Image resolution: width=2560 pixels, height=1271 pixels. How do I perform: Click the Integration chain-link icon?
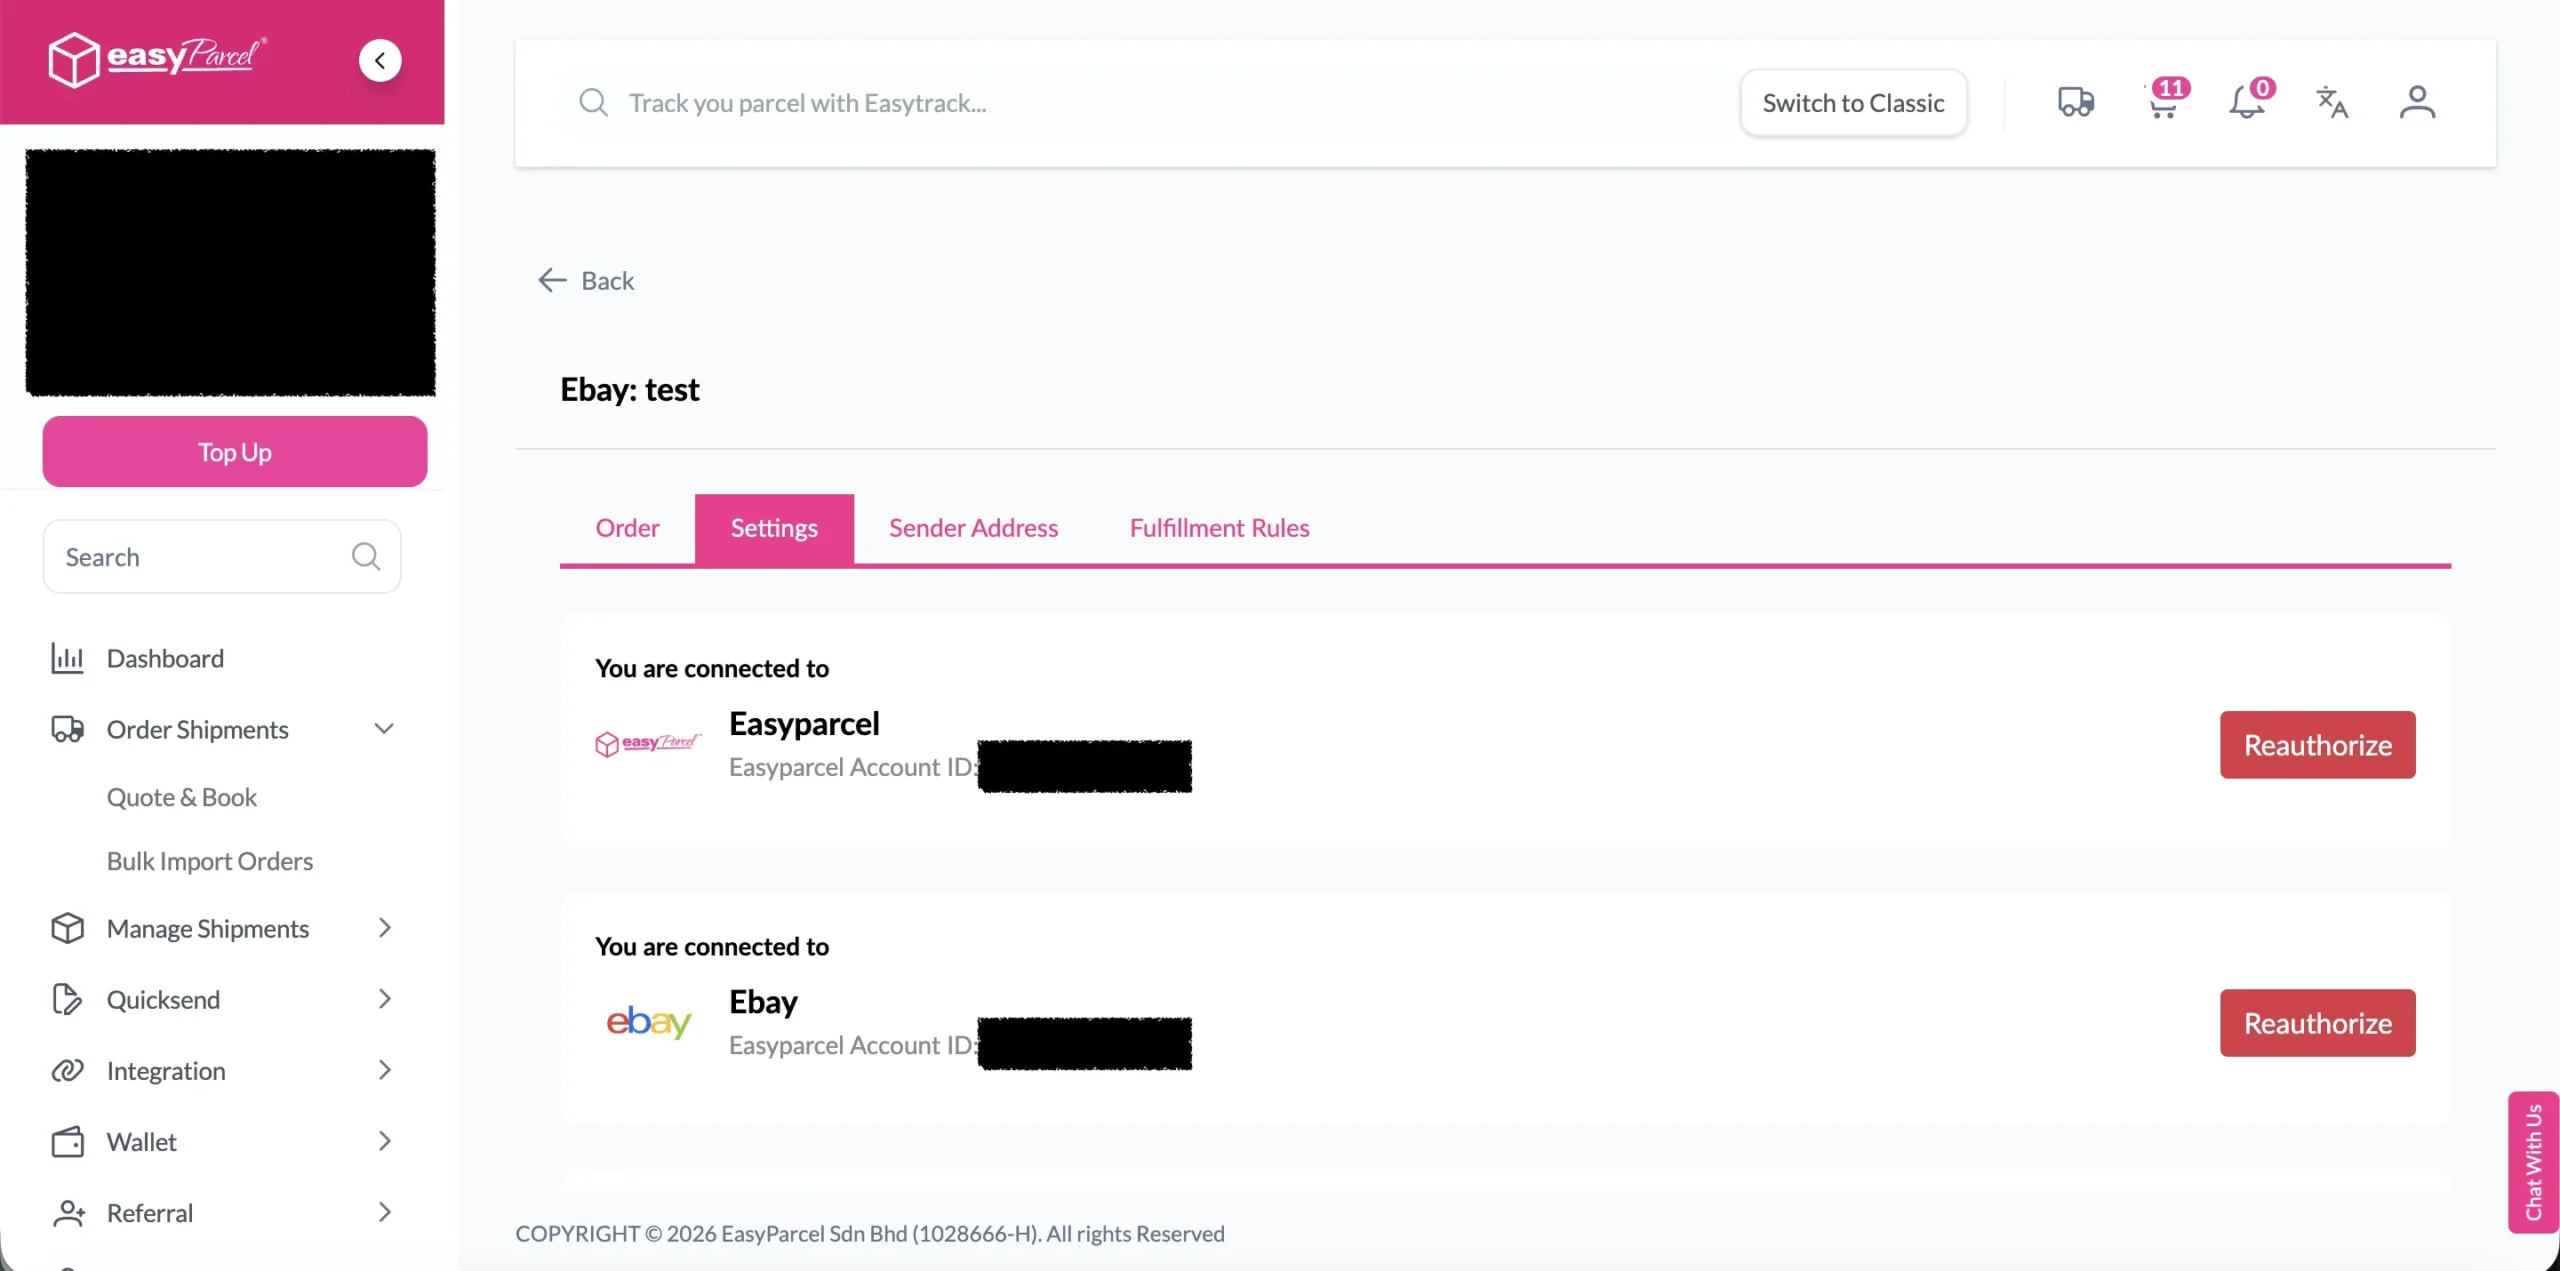(66, 1070)
